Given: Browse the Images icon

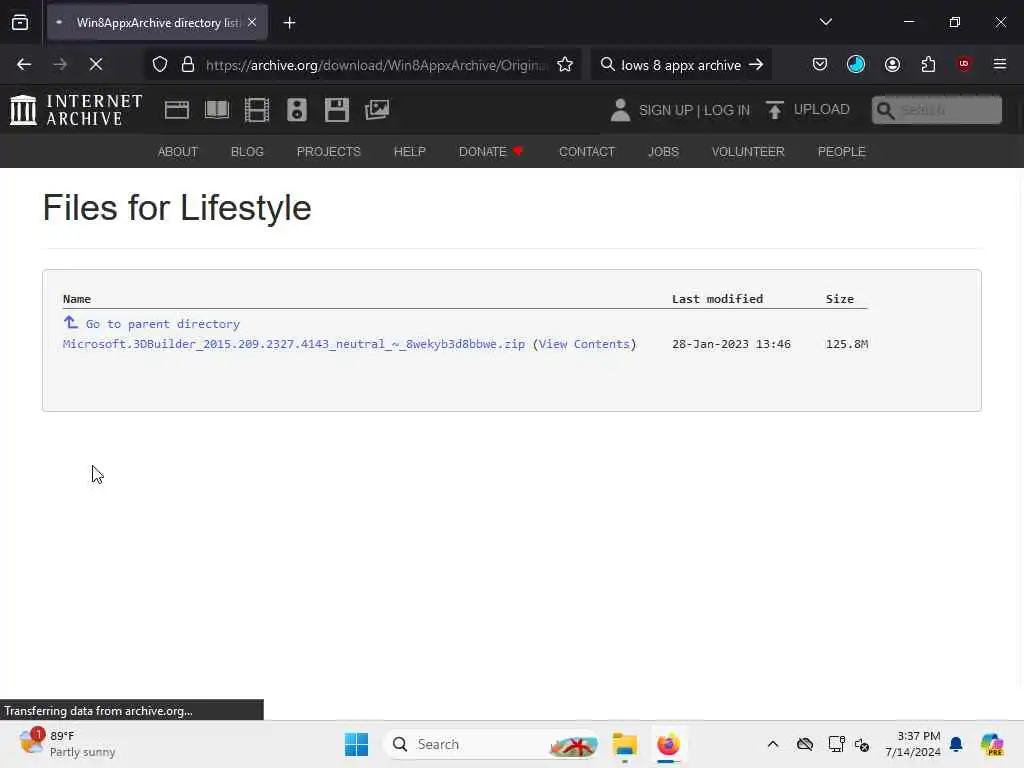Looking at the screenshot, I should click(x=377, y=110).
